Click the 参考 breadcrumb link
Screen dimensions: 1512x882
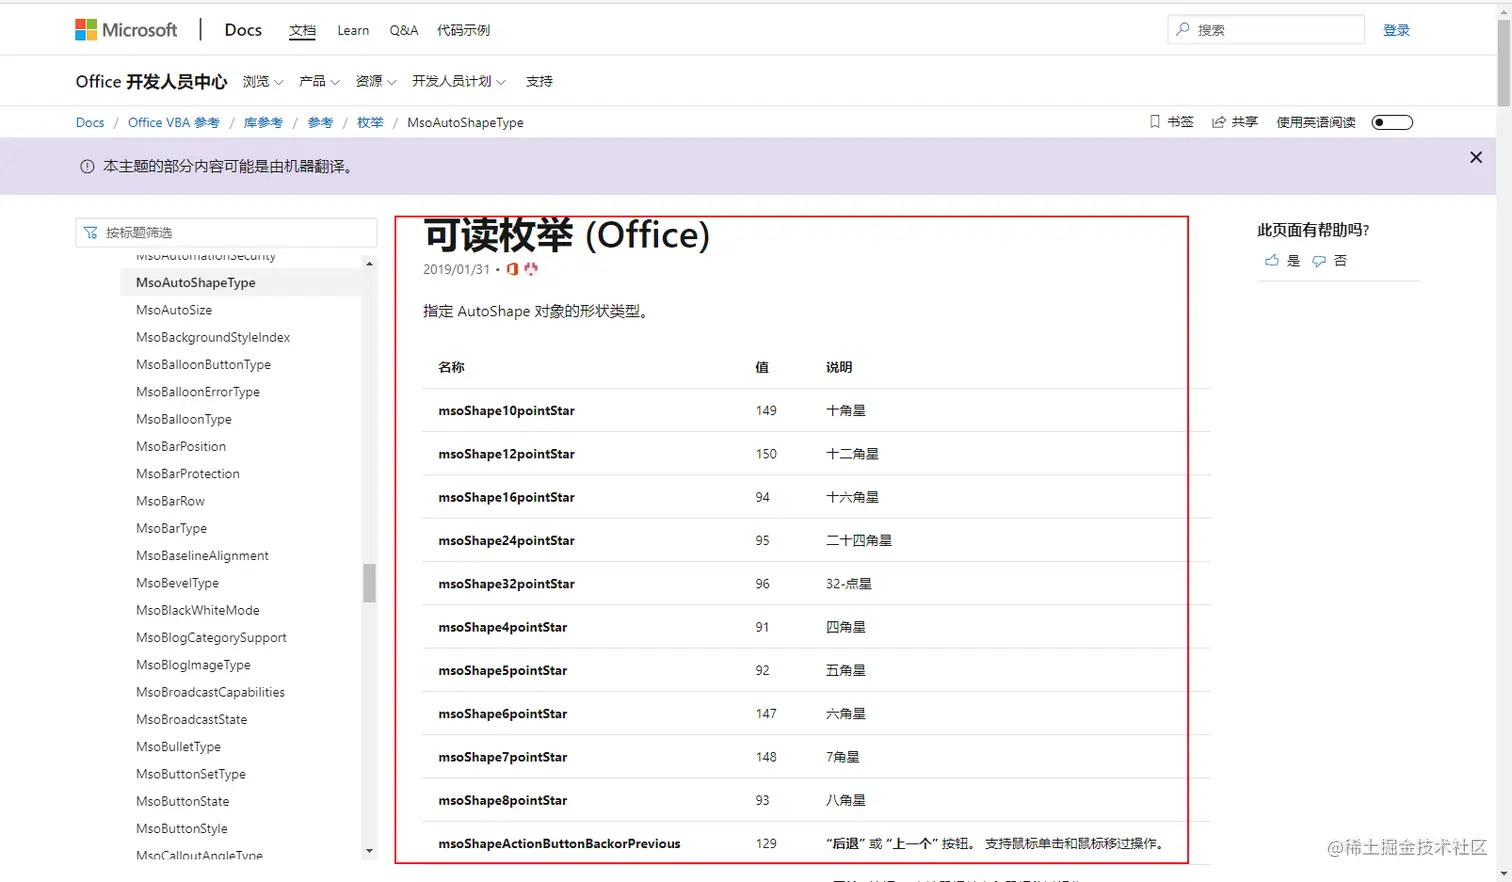(x=320, y=122)
